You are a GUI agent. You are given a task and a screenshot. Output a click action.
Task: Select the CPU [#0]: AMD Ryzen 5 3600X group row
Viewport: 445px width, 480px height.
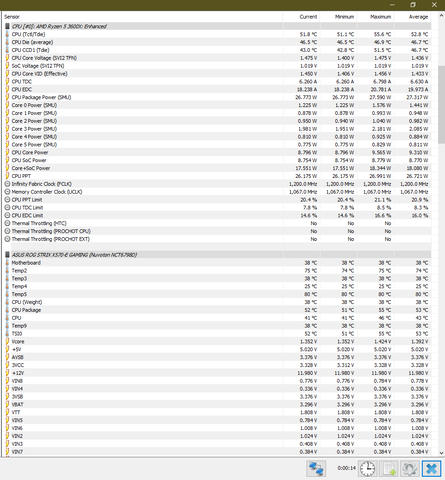[x=218, y=26]
